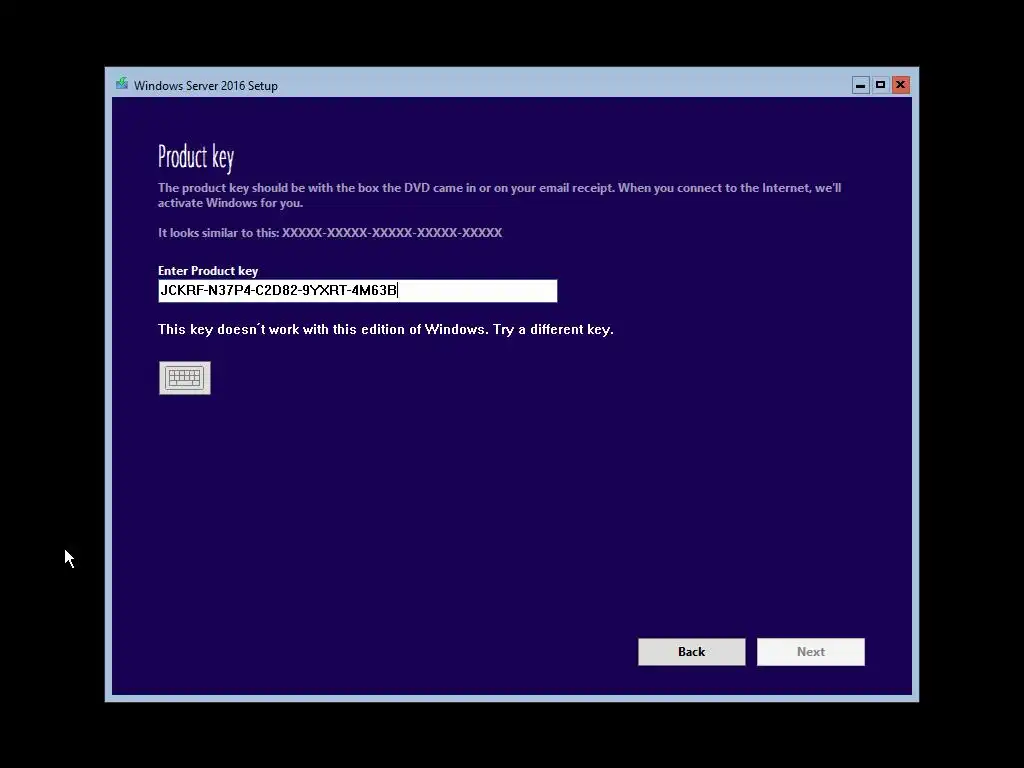Click the error message 'This key doesn't work'
1024x768 pixels.
385,329
